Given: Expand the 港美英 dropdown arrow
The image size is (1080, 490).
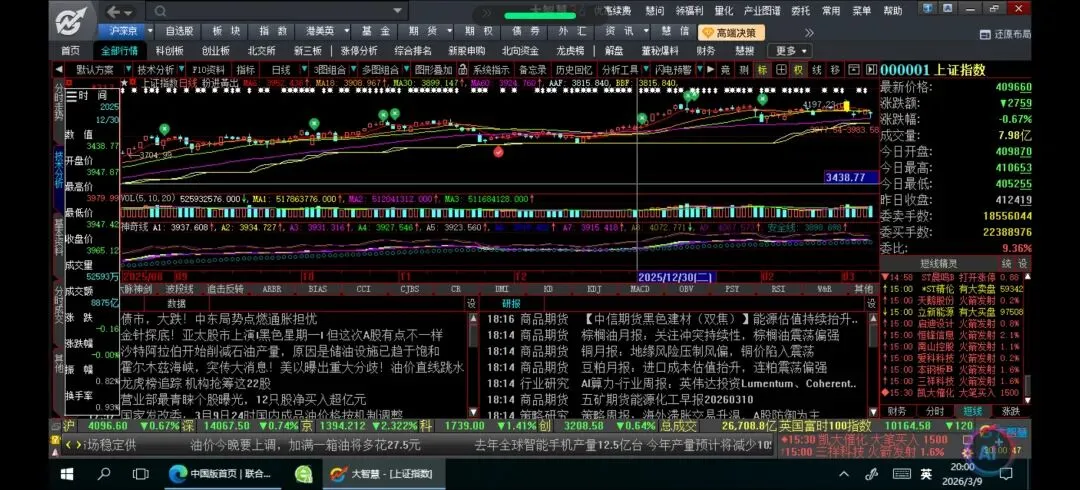Looking at the screenshot, I should click(x=345, y=31).
